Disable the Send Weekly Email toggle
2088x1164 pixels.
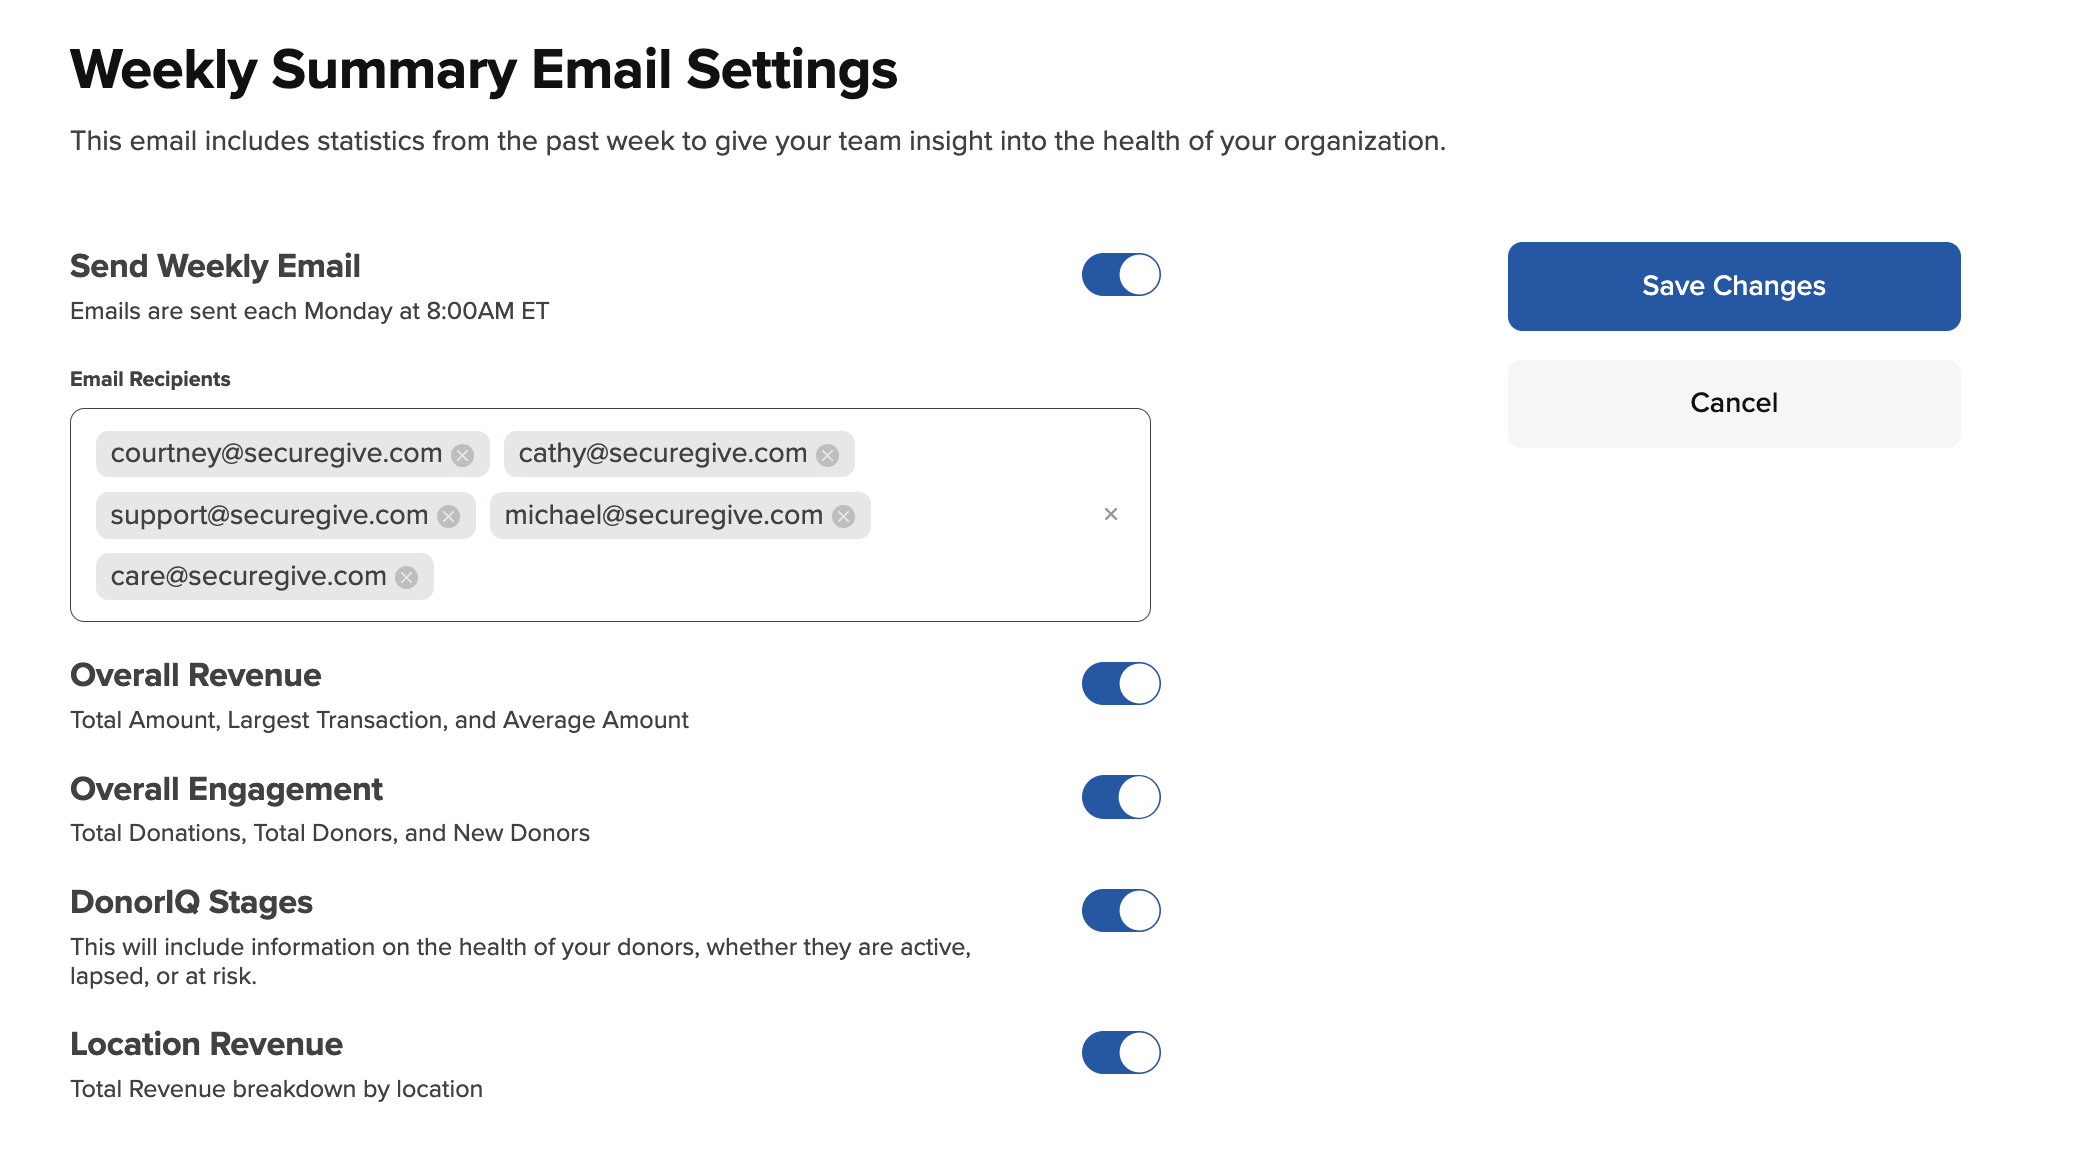click(x=1121, y=274)
